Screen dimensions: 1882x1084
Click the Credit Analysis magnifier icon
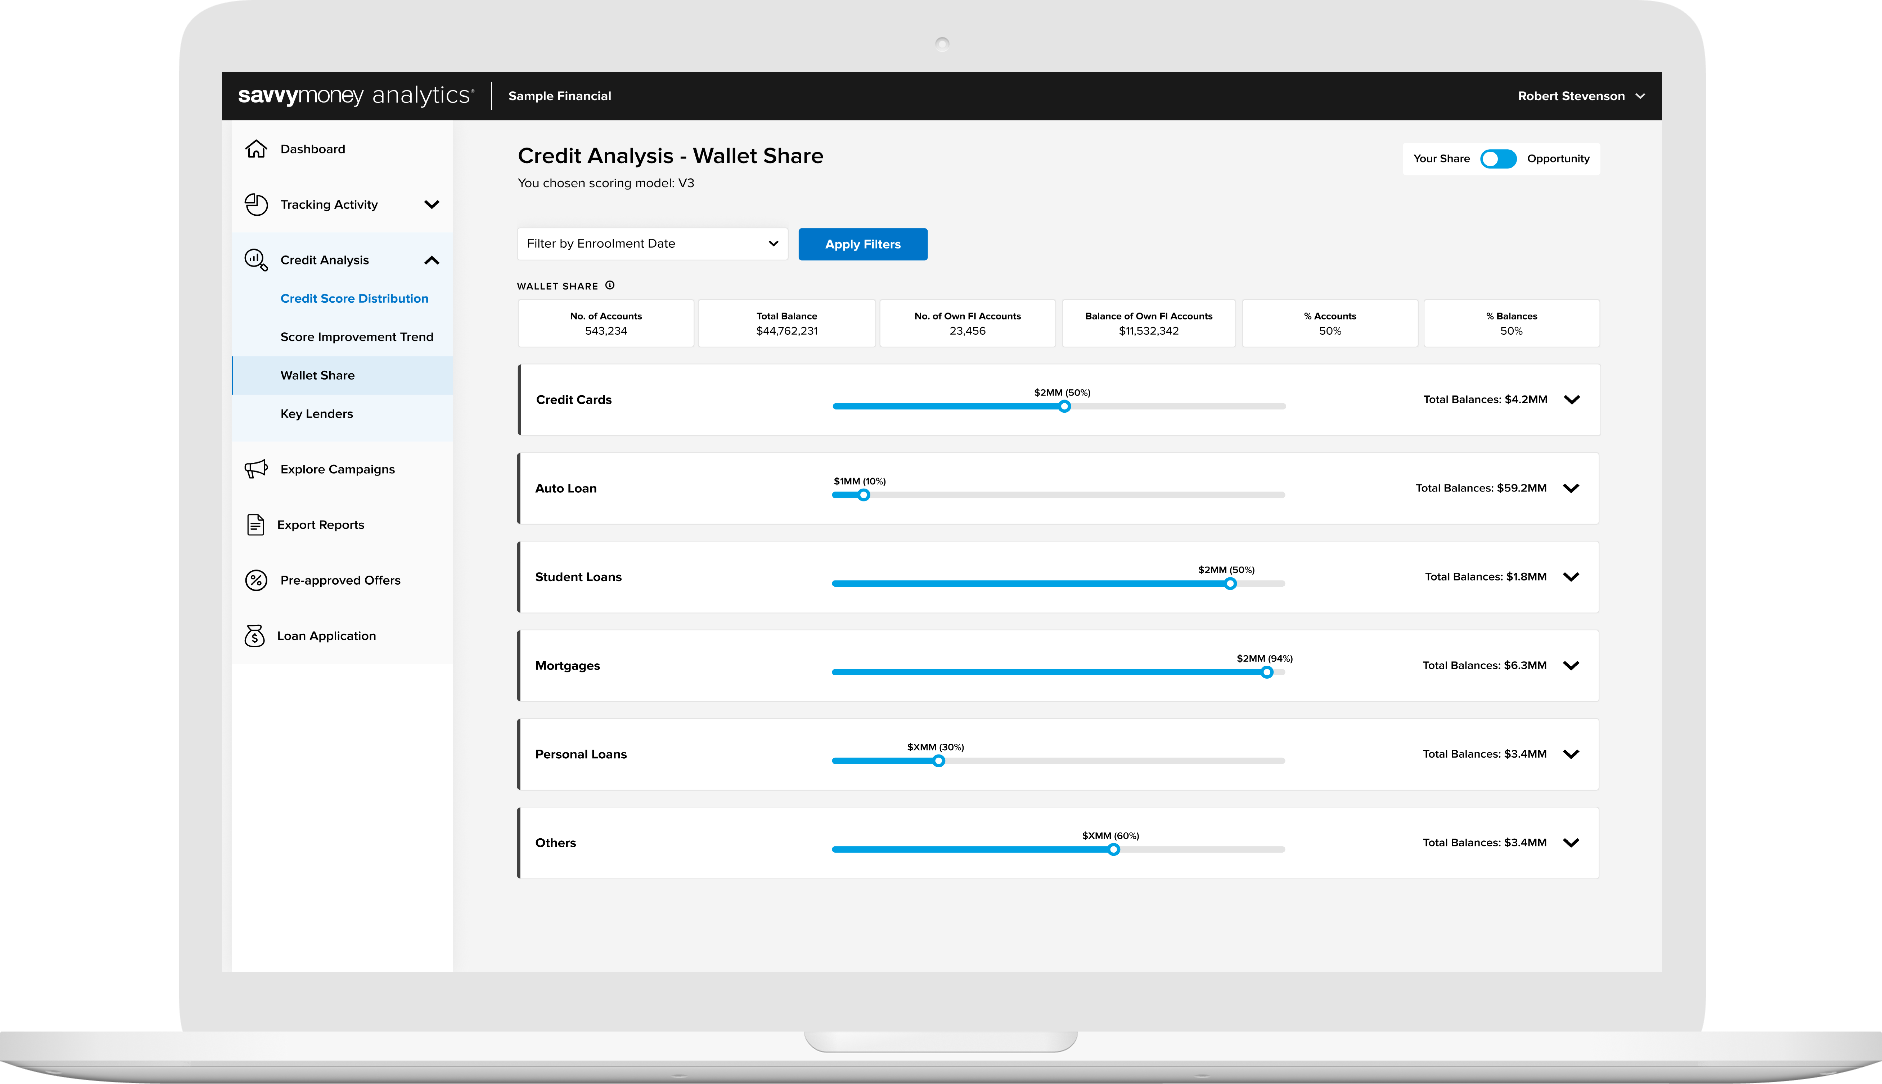coord(256,260)
